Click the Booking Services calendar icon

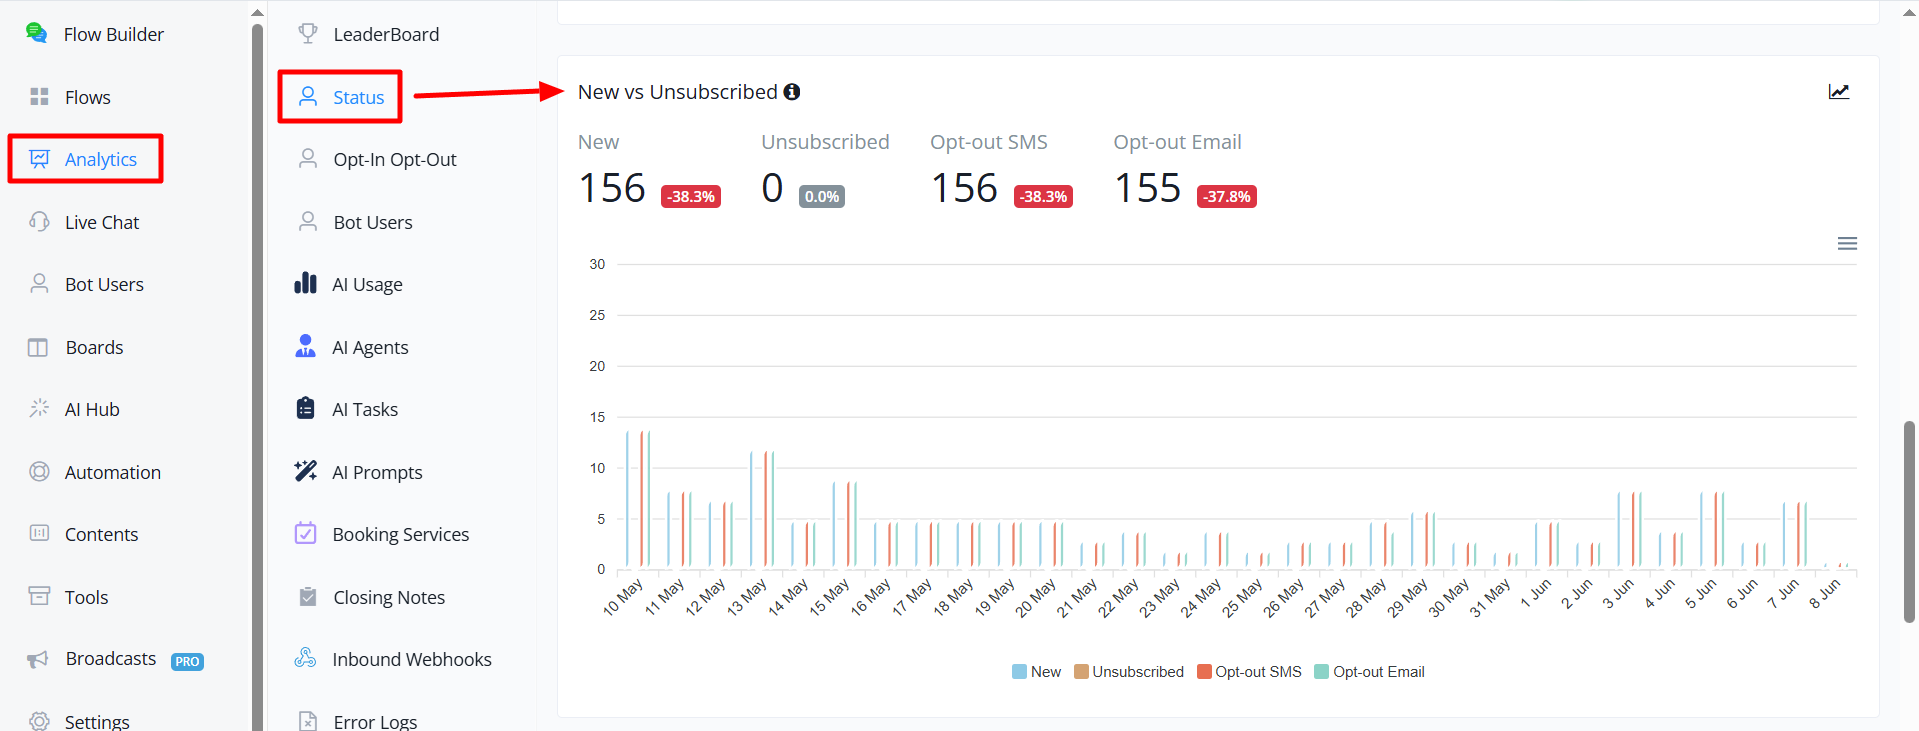pyautogui.click(x=306, y=533)
